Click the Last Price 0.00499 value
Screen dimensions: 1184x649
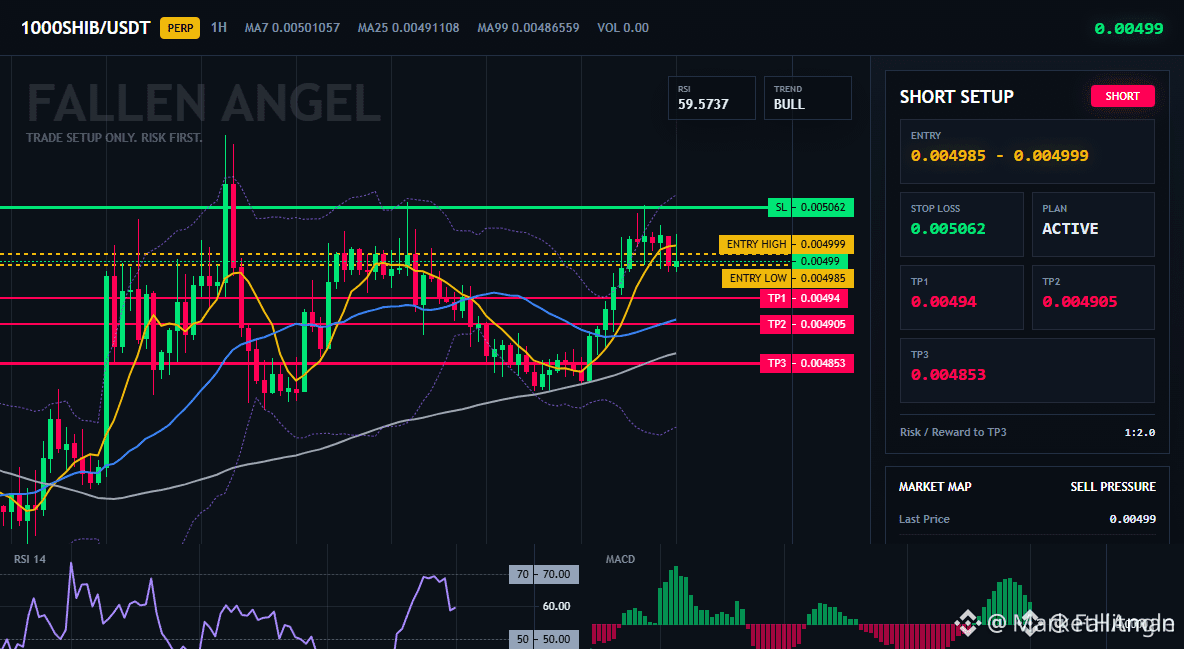1133,519
